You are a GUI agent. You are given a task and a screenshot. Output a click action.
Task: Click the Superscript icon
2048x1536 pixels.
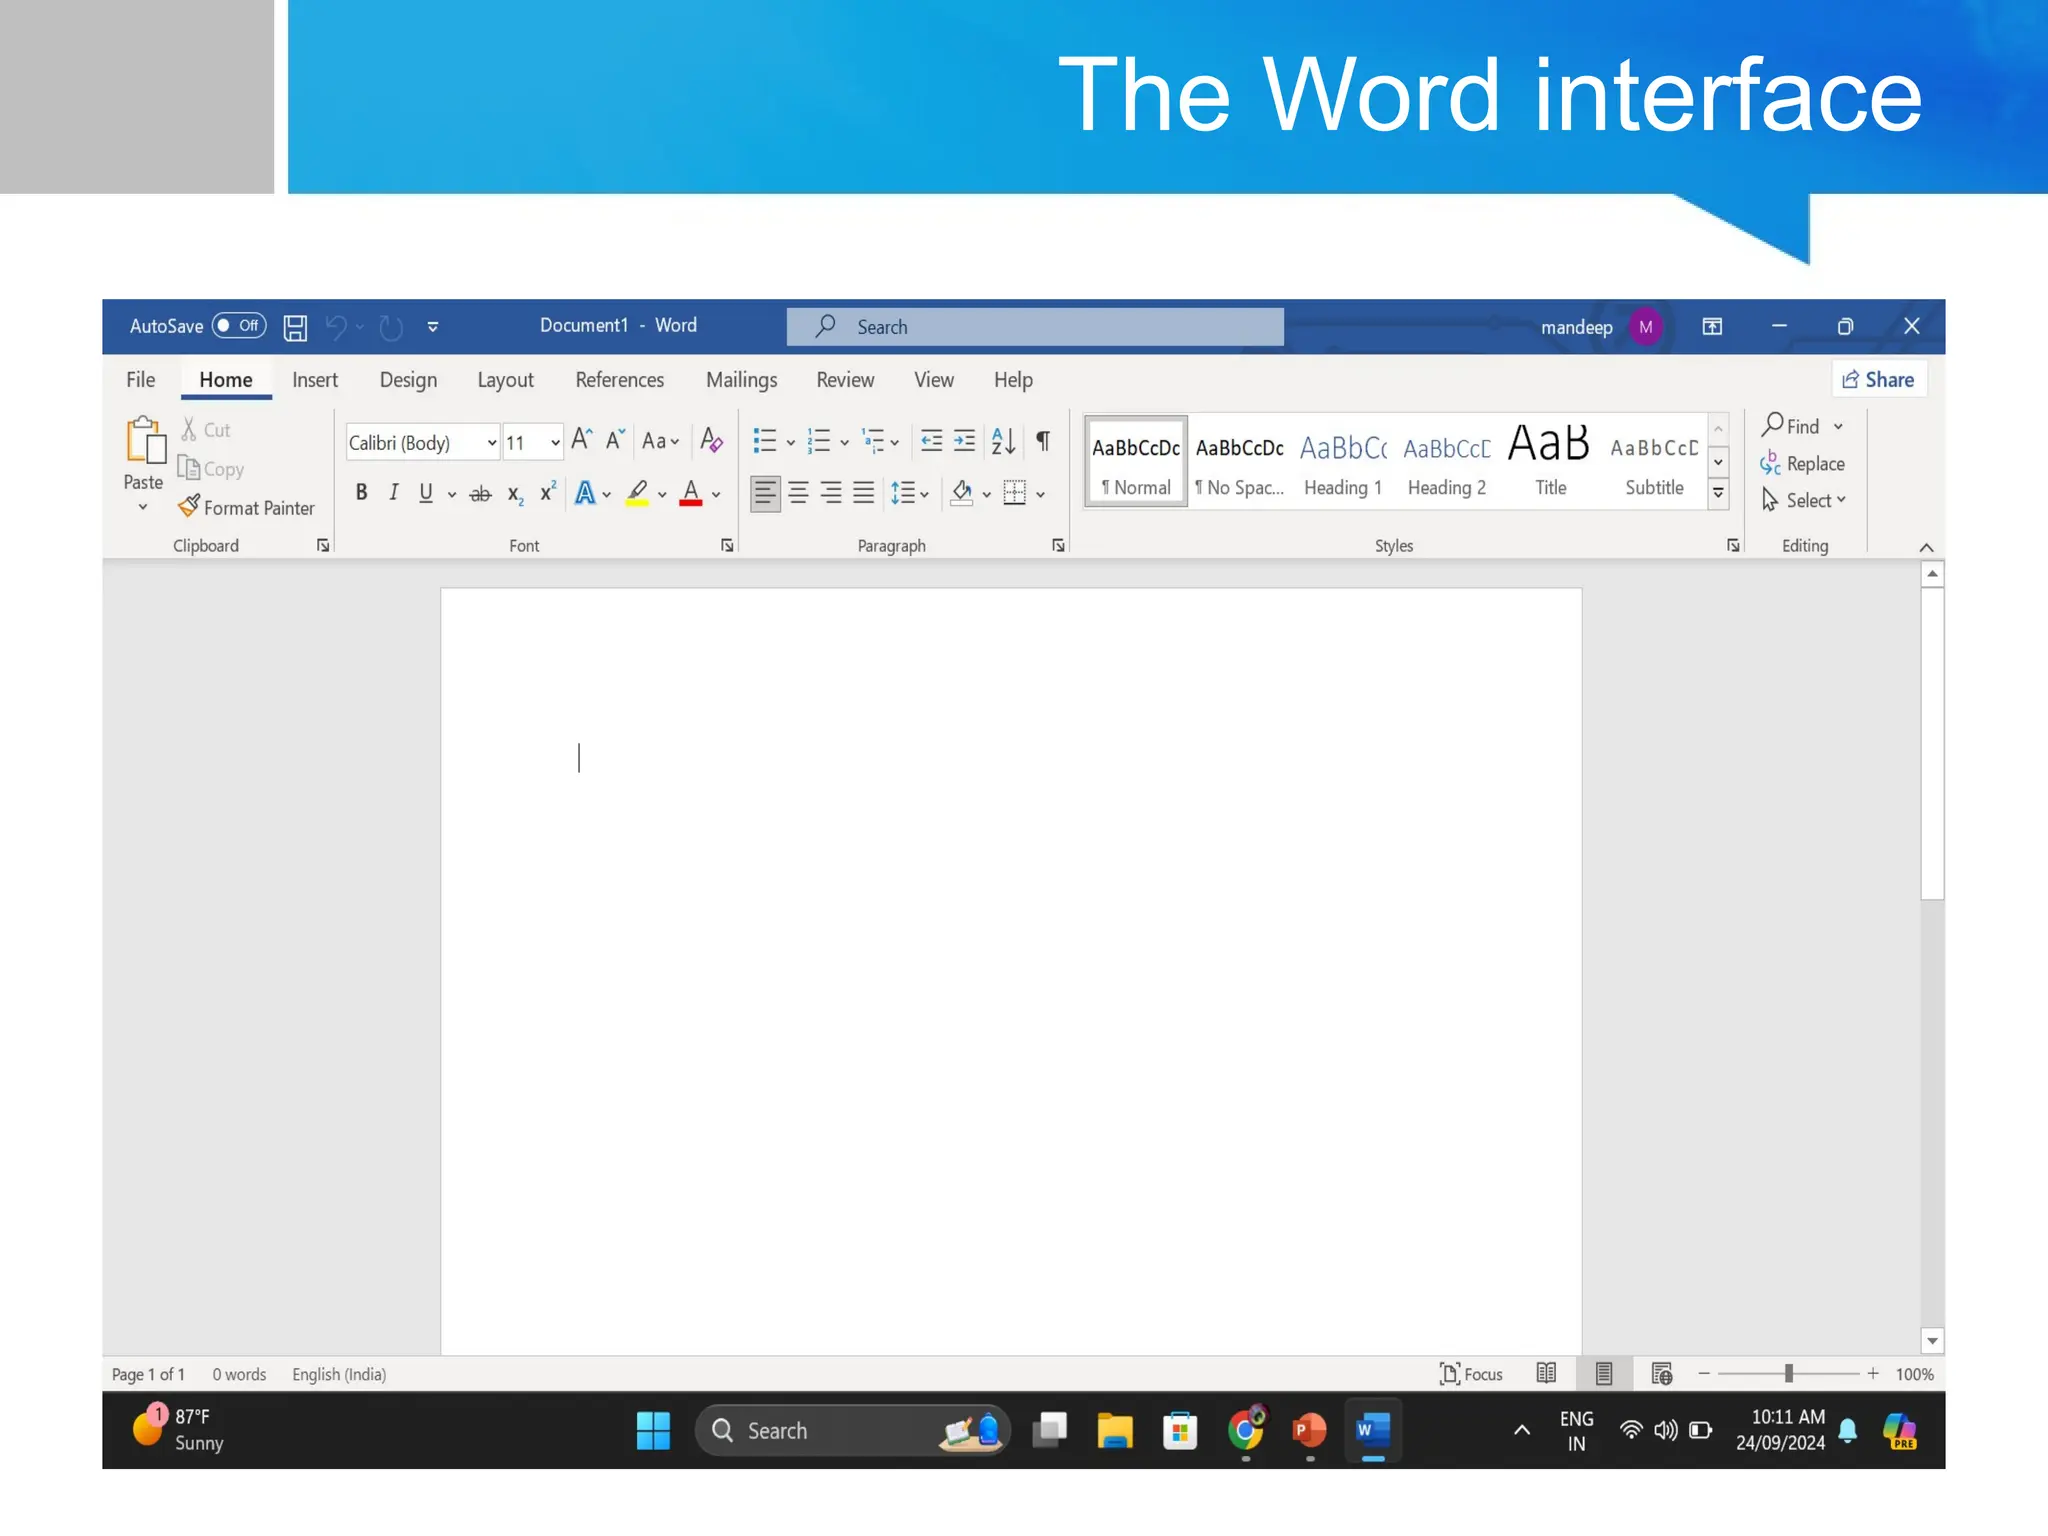click(547, 492)
